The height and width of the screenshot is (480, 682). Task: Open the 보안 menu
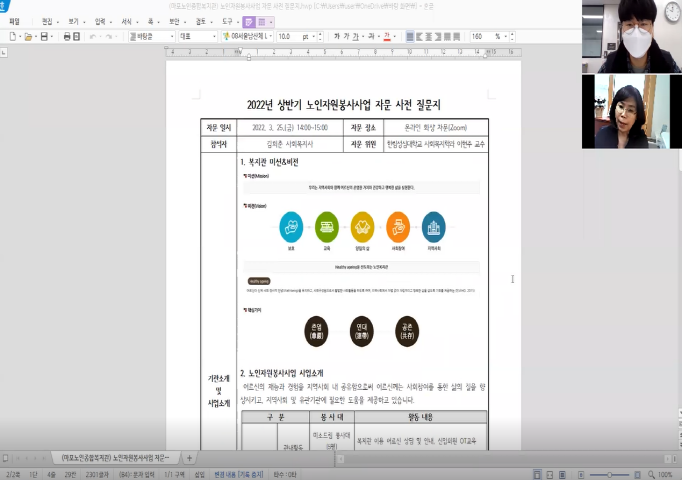(x=174, y=22)
